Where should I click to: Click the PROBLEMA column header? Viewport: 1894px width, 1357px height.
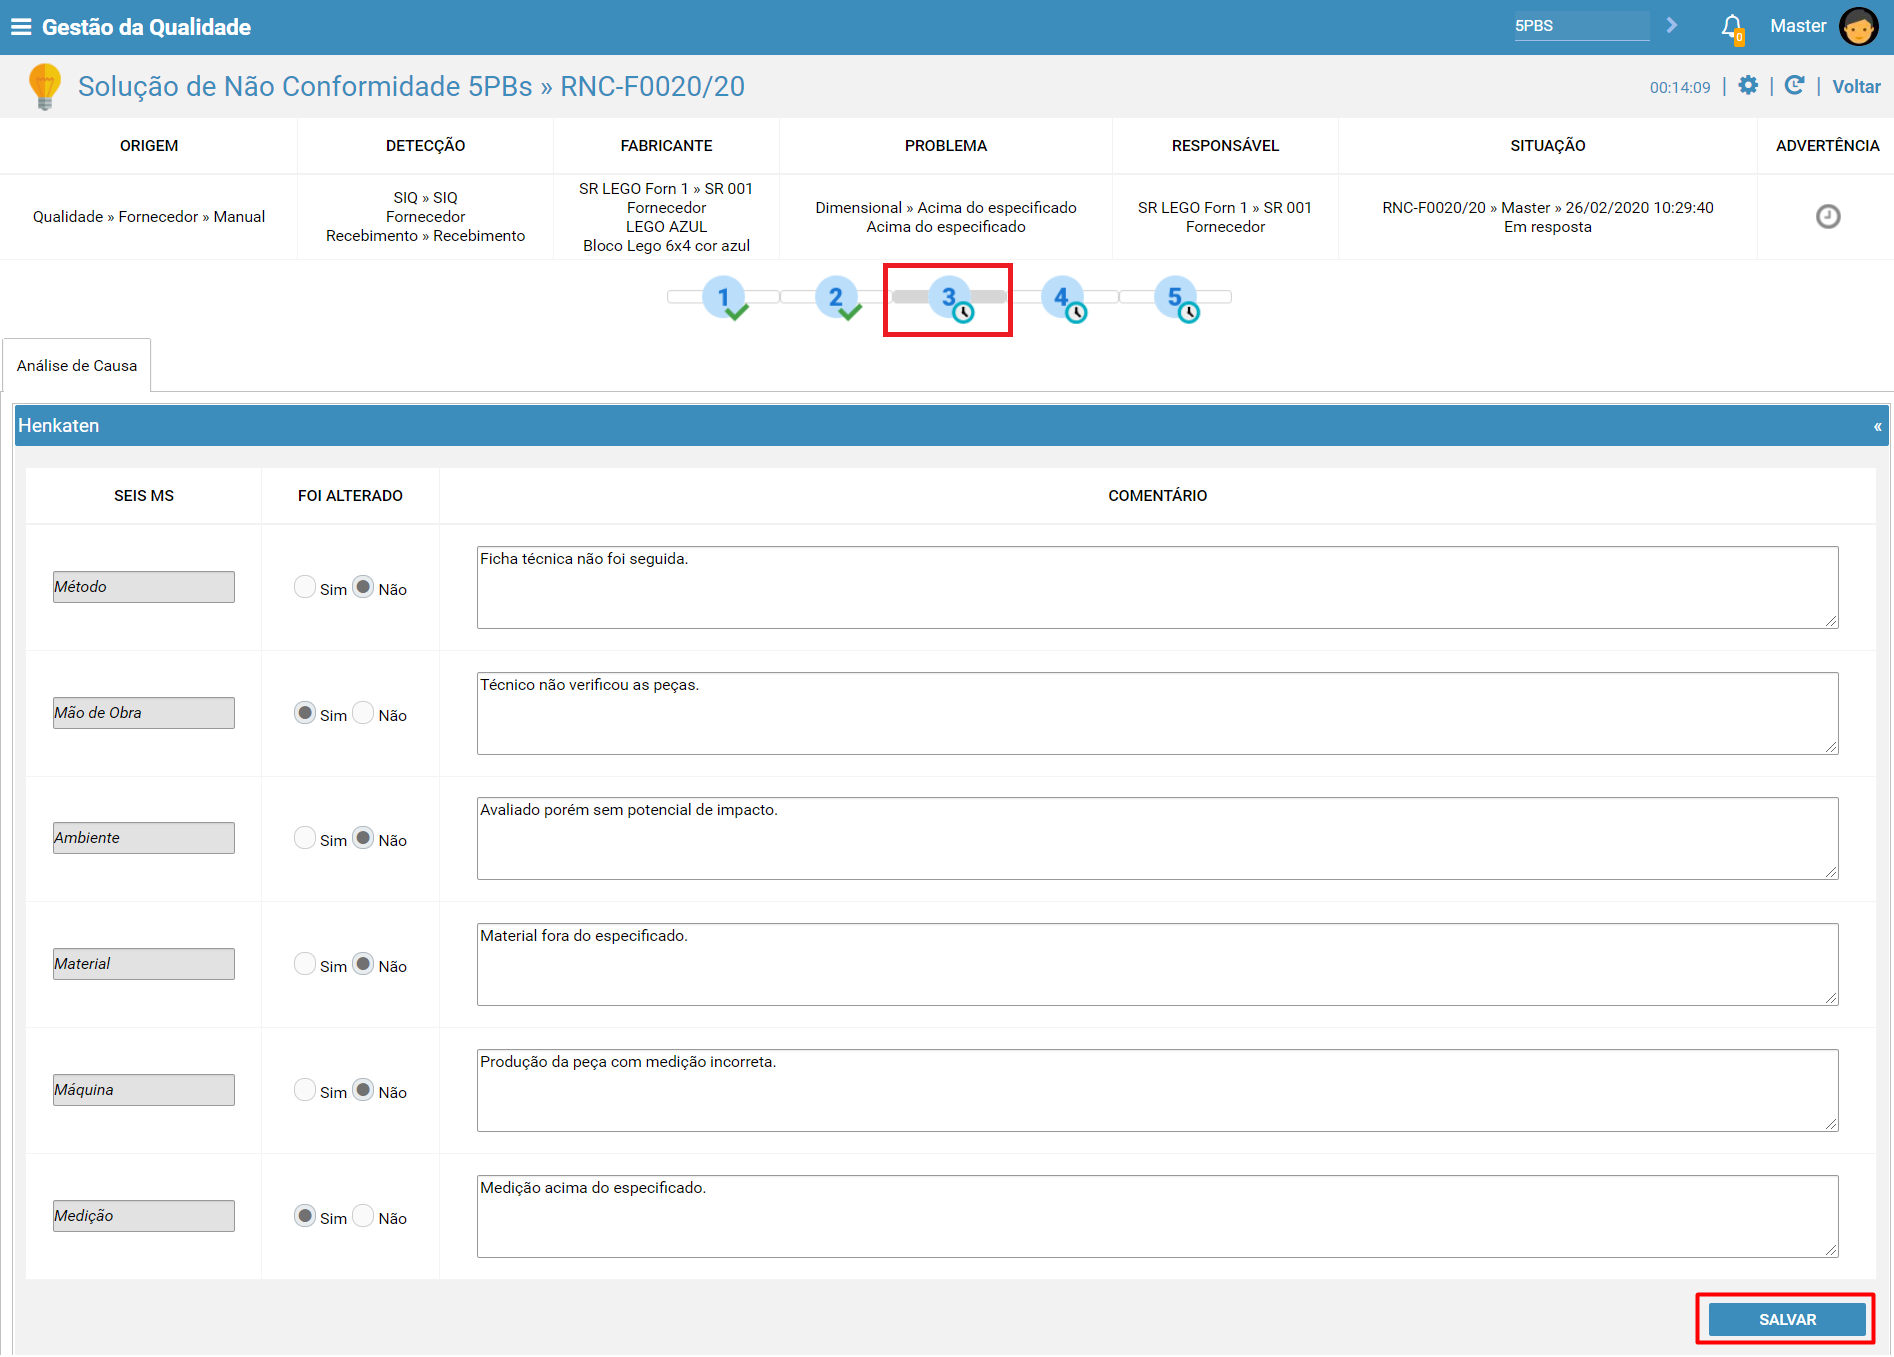(946, 146)
